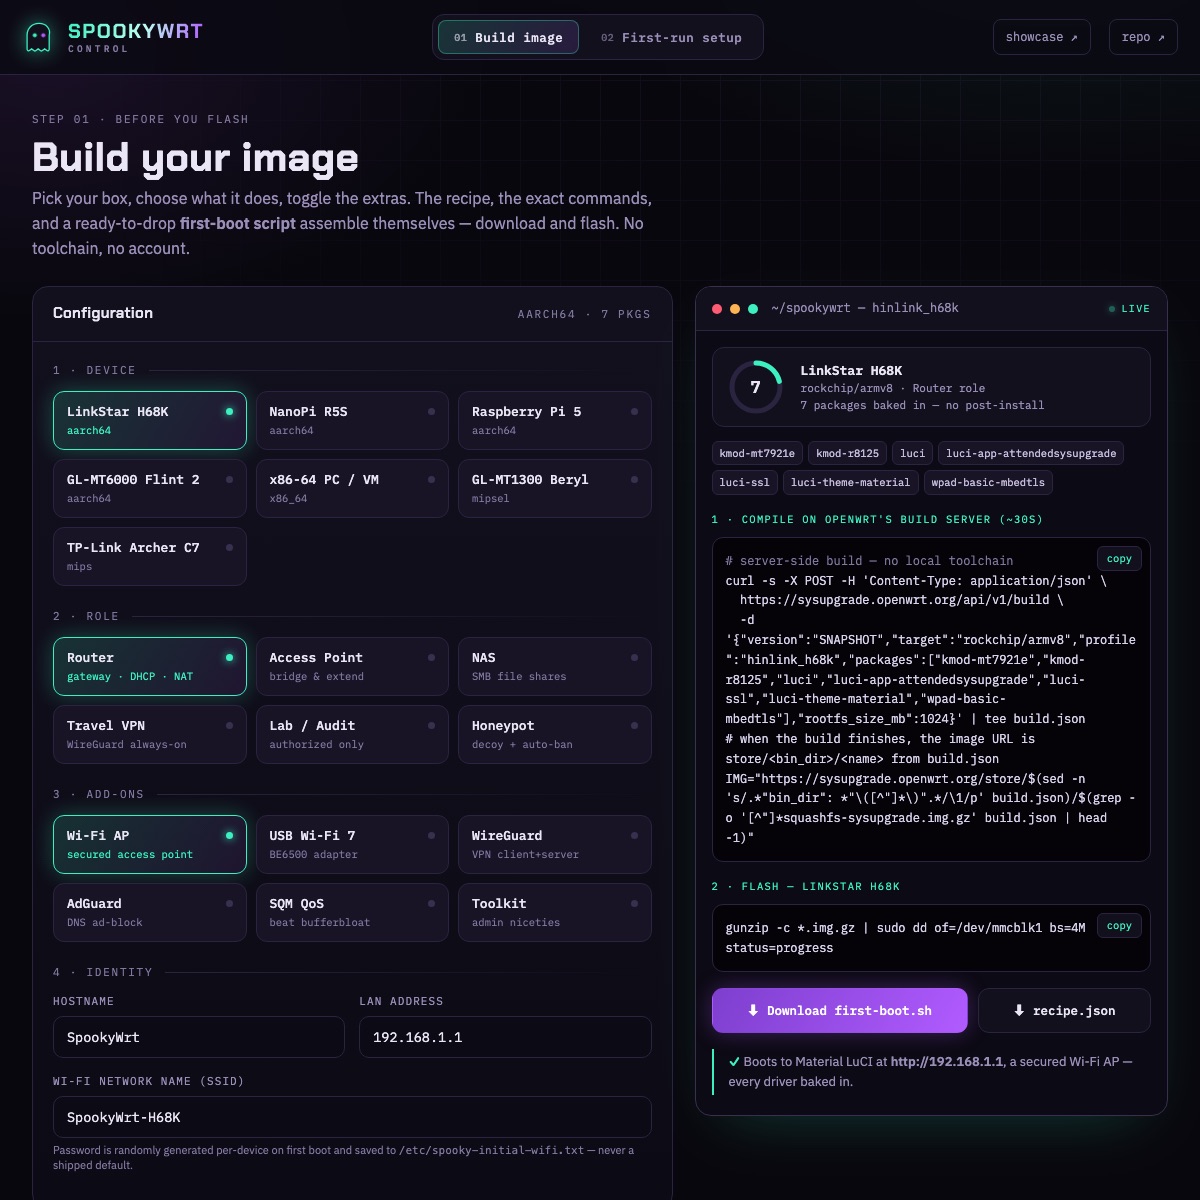This screenshot has height=1200, width=1200.
Task: Click the LIVE status indicator
Action: pos(1129,309)
